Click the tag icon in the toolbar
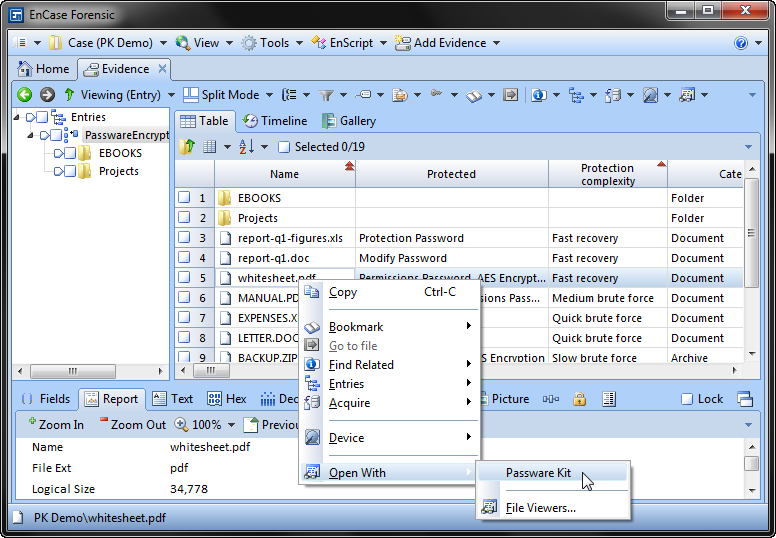 coord(363,94)
